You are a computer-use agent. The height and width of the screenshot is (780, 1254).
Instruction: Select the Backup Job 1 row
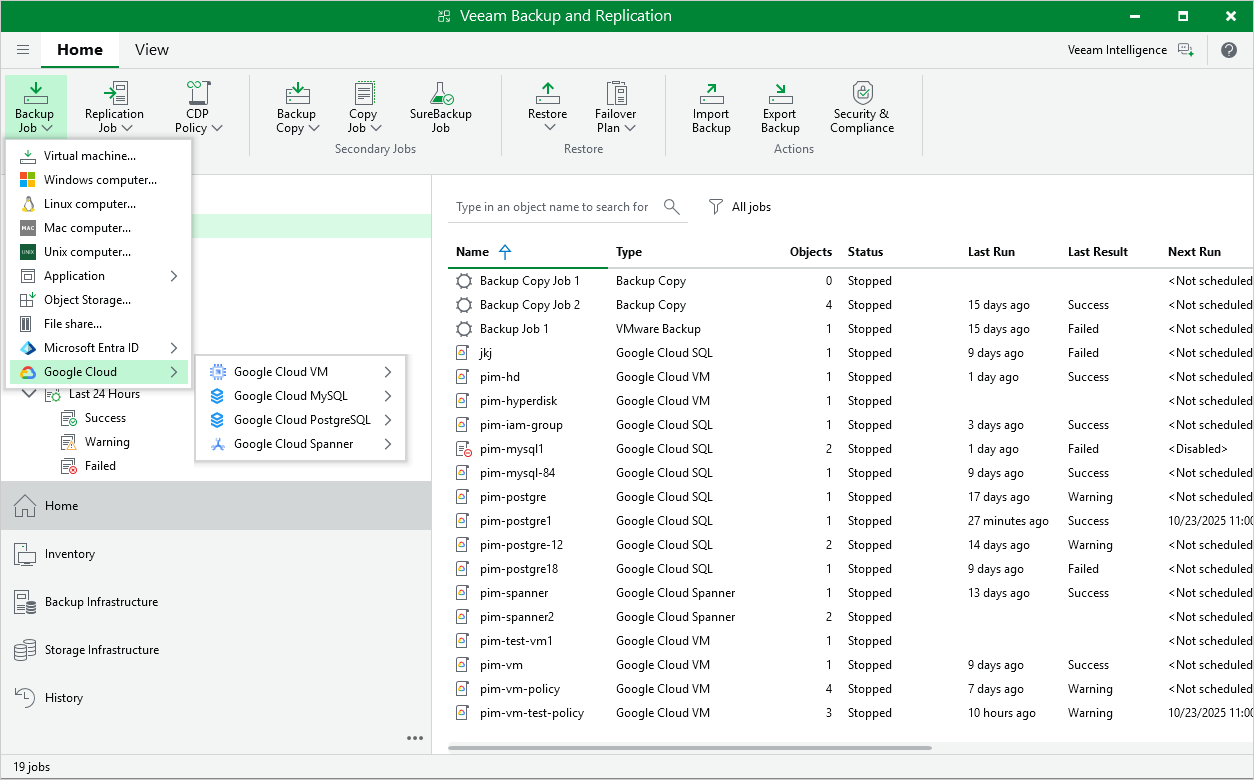point(850,329)
